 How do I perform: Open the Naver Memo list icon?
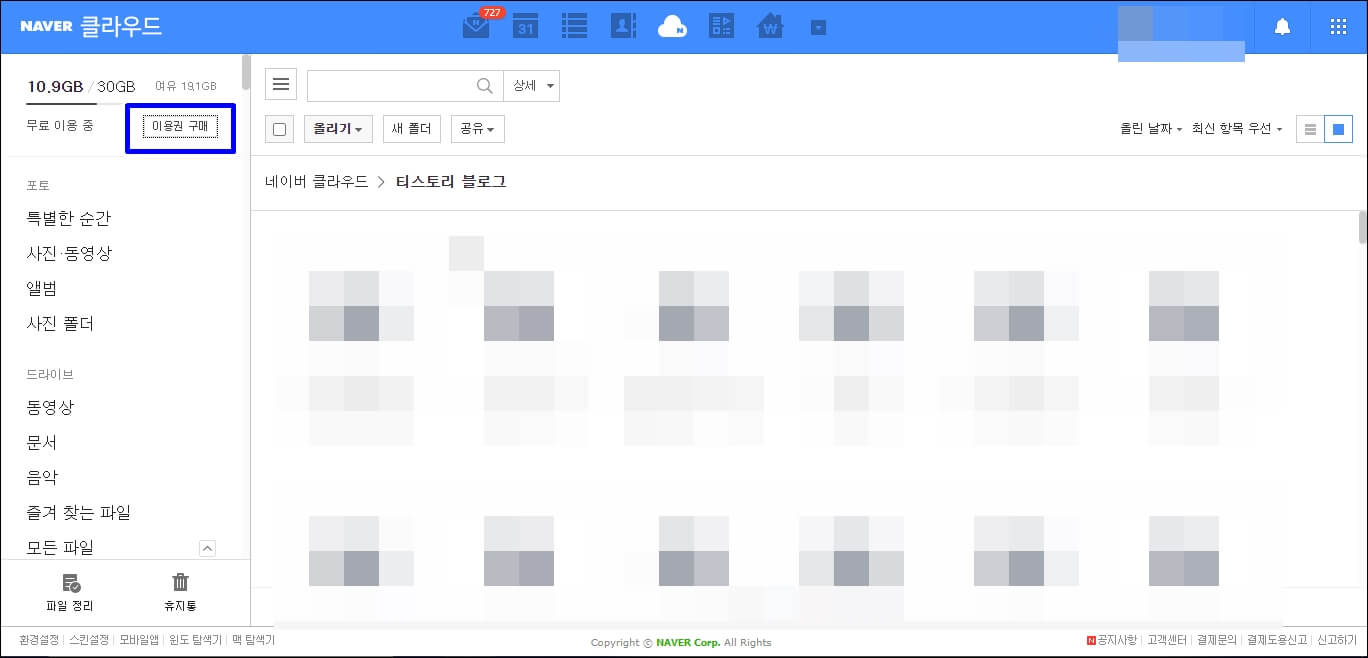coord(574,26)
